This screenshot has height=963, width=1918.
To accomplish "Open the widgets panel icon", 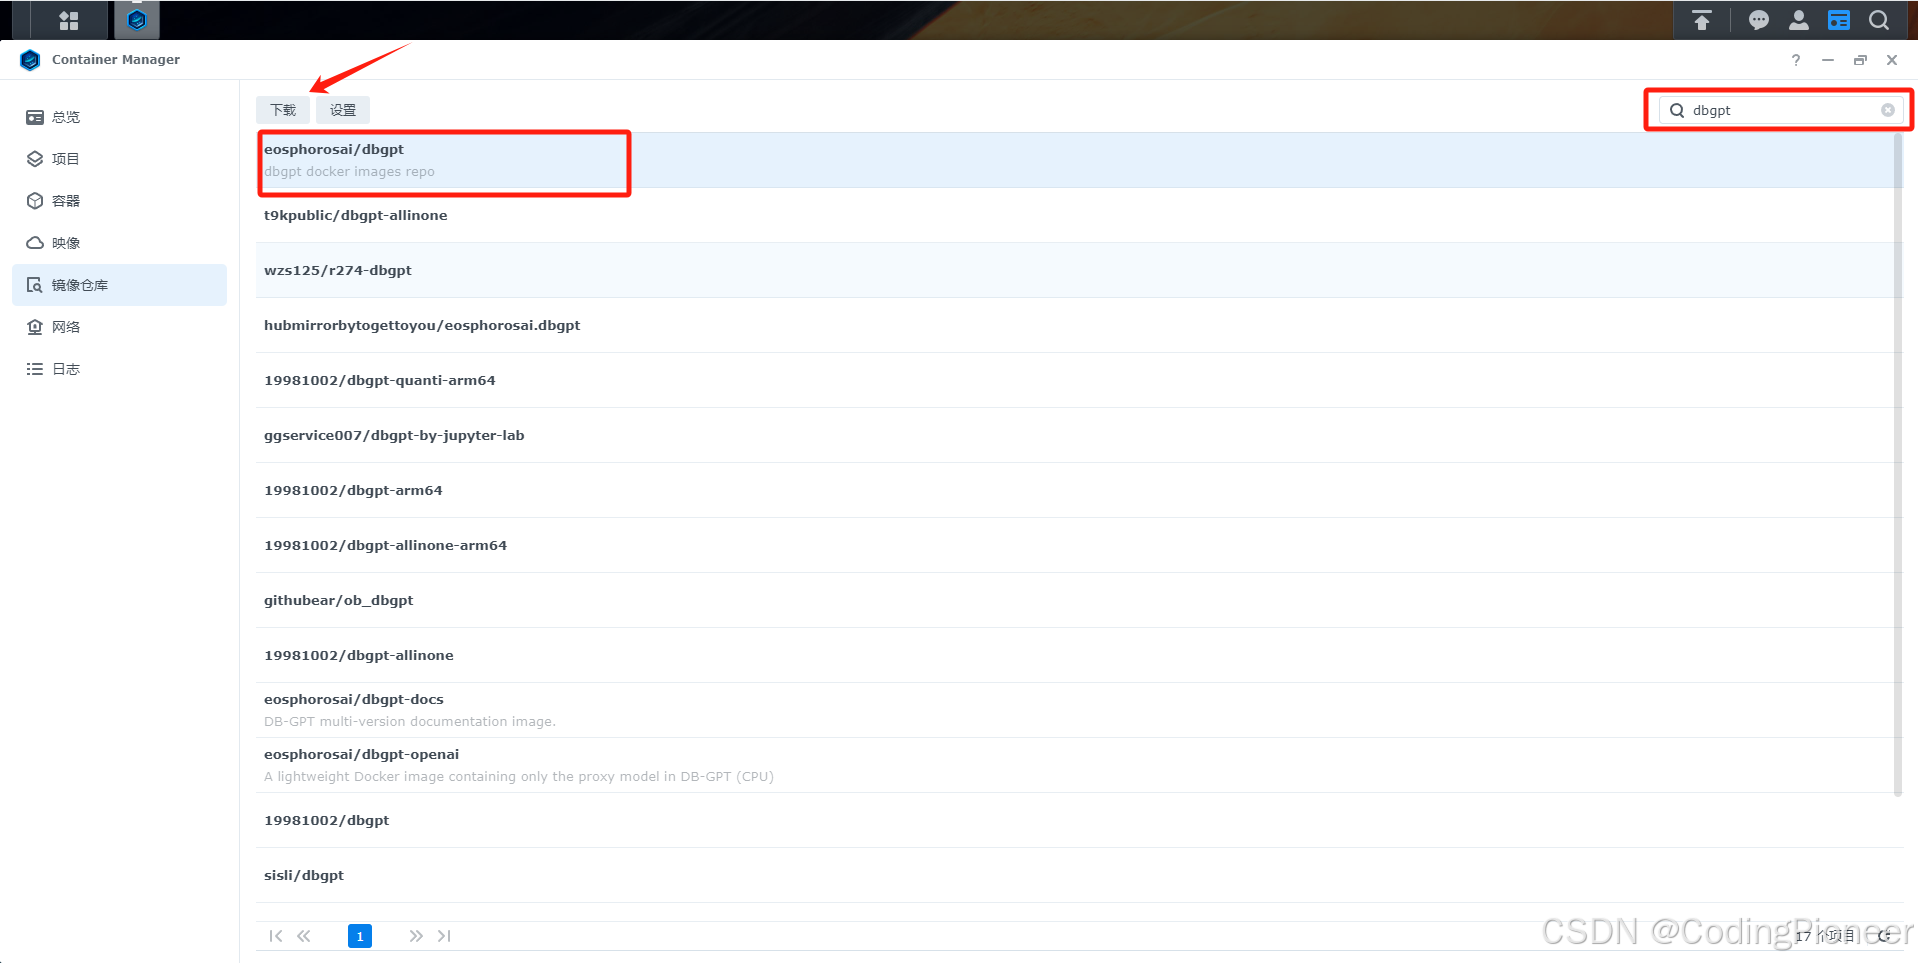I will click(1838, 20).
